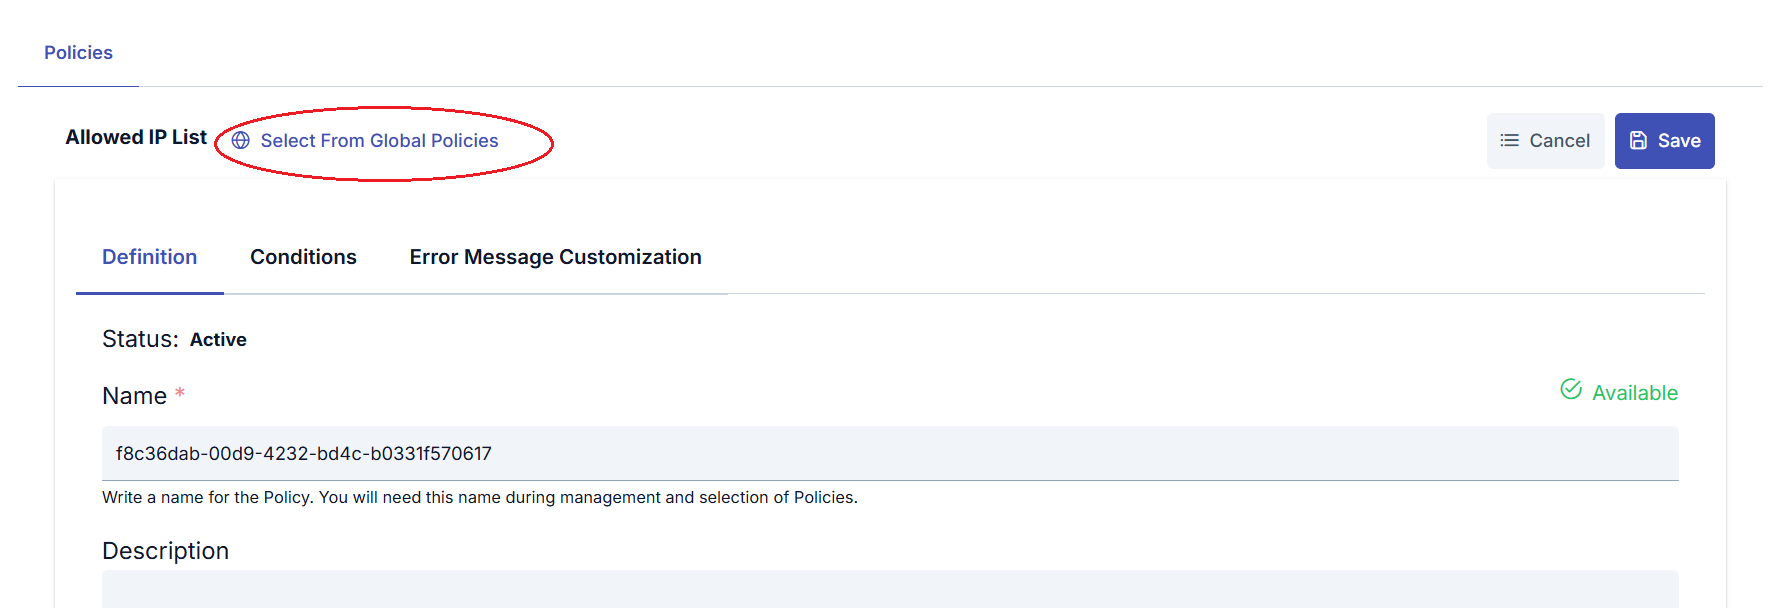Save the Allowed IP List policy
Viewport: 1784px width, 608px height.
(x=1665, y=140)
